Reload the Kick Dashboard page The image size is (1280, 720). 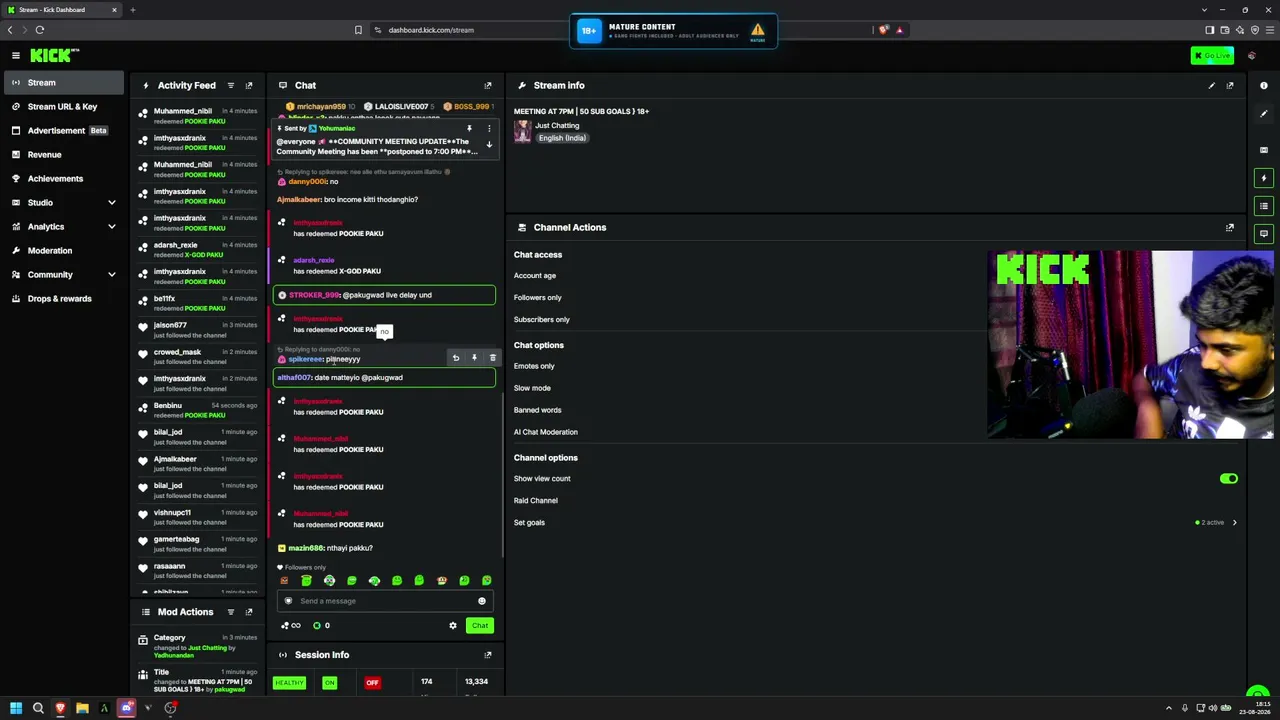click(x=40, y=30)
